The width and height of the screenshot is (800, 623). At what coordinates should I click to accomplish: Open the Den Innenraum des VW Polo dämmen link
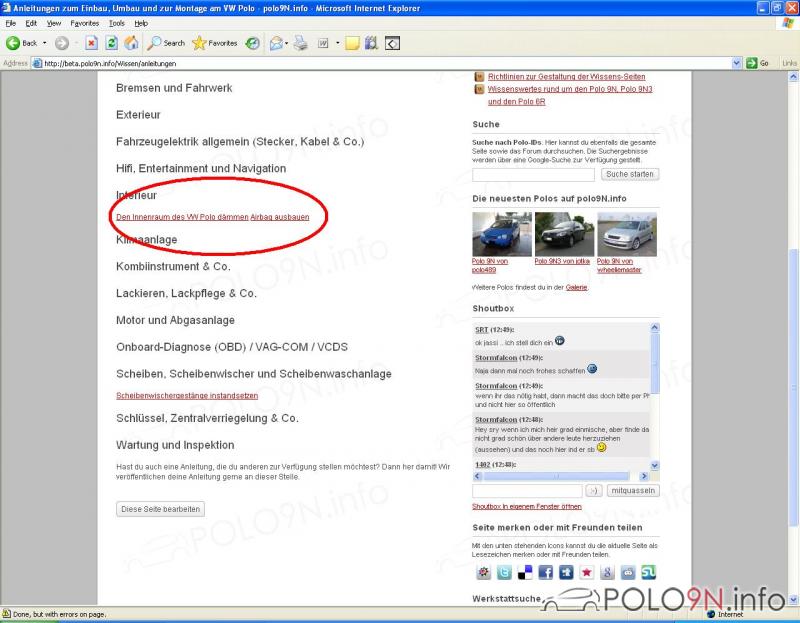click(x=182, y=217)
